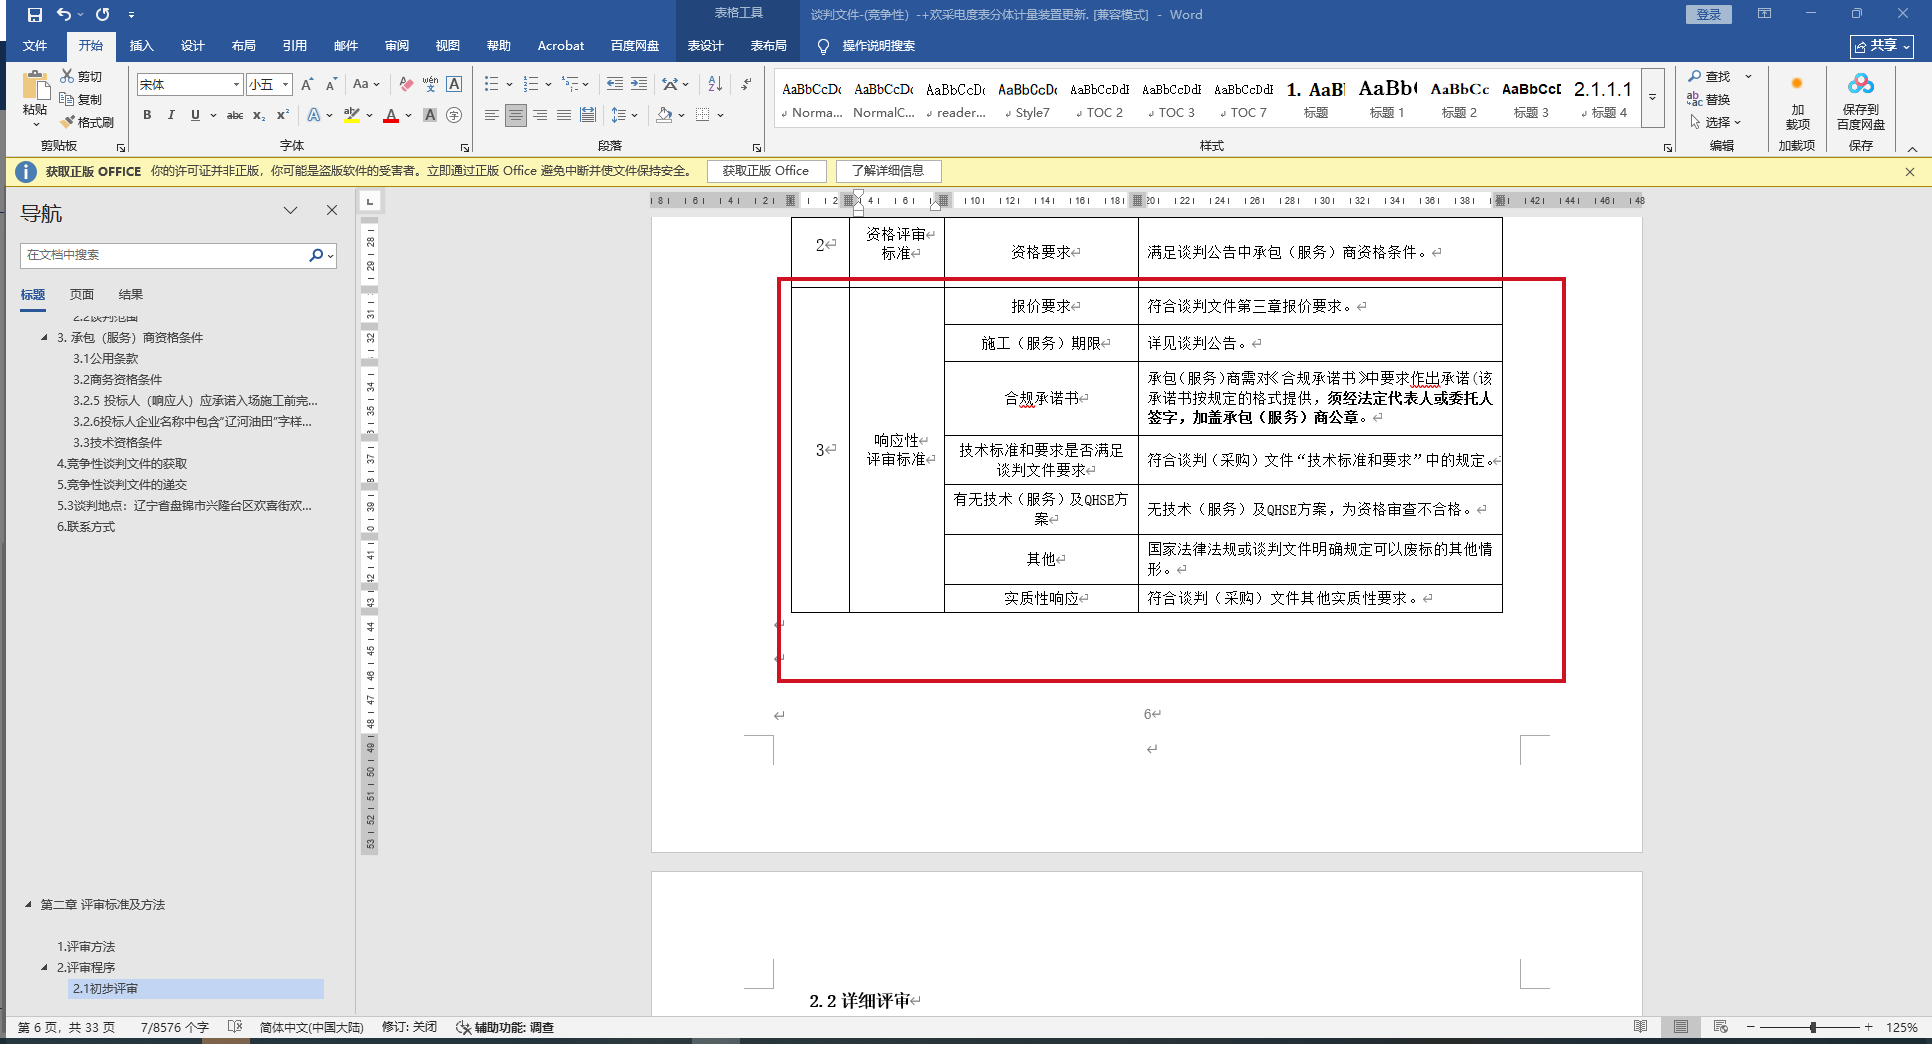Expand the styles gallery
The height and width of the screenshot is (1044, 1932).
[1652, 97]
